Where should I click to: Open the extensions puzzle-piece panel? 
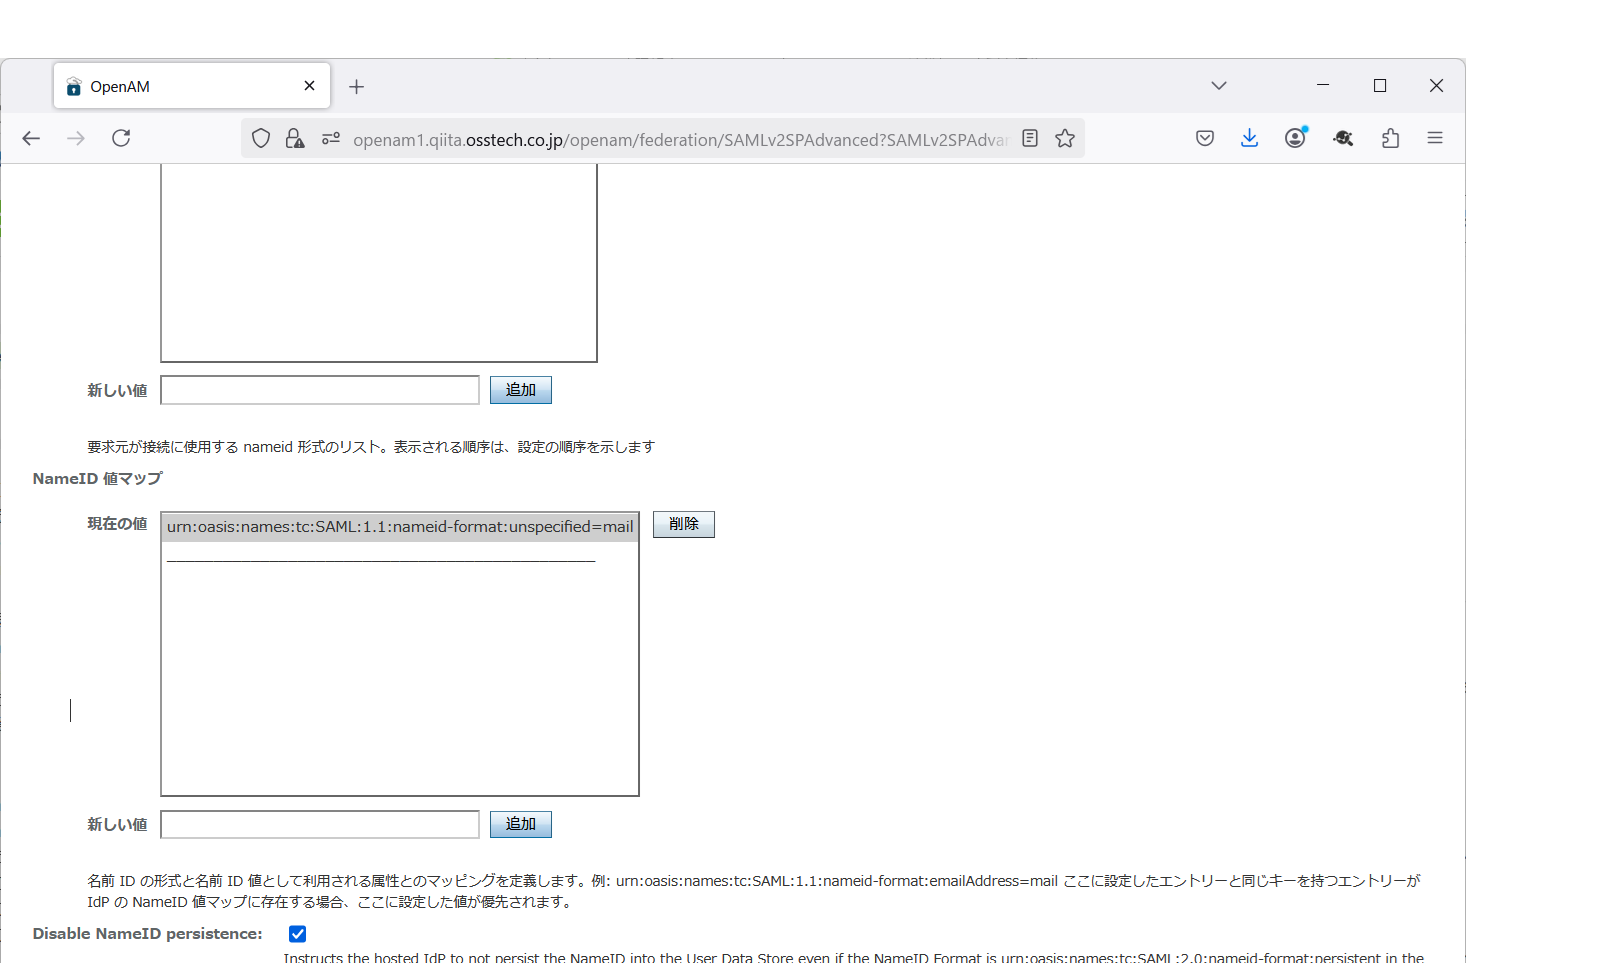click(1390, 138)
